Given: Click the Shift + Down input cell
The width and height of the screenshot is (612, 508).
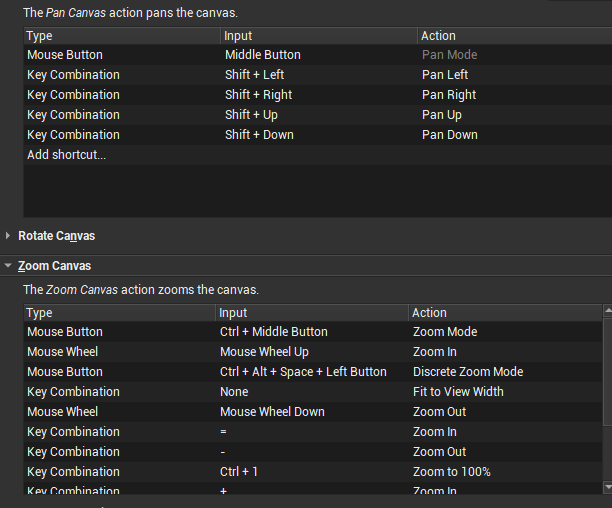Looking at the screenshot, I should (259, 135).
